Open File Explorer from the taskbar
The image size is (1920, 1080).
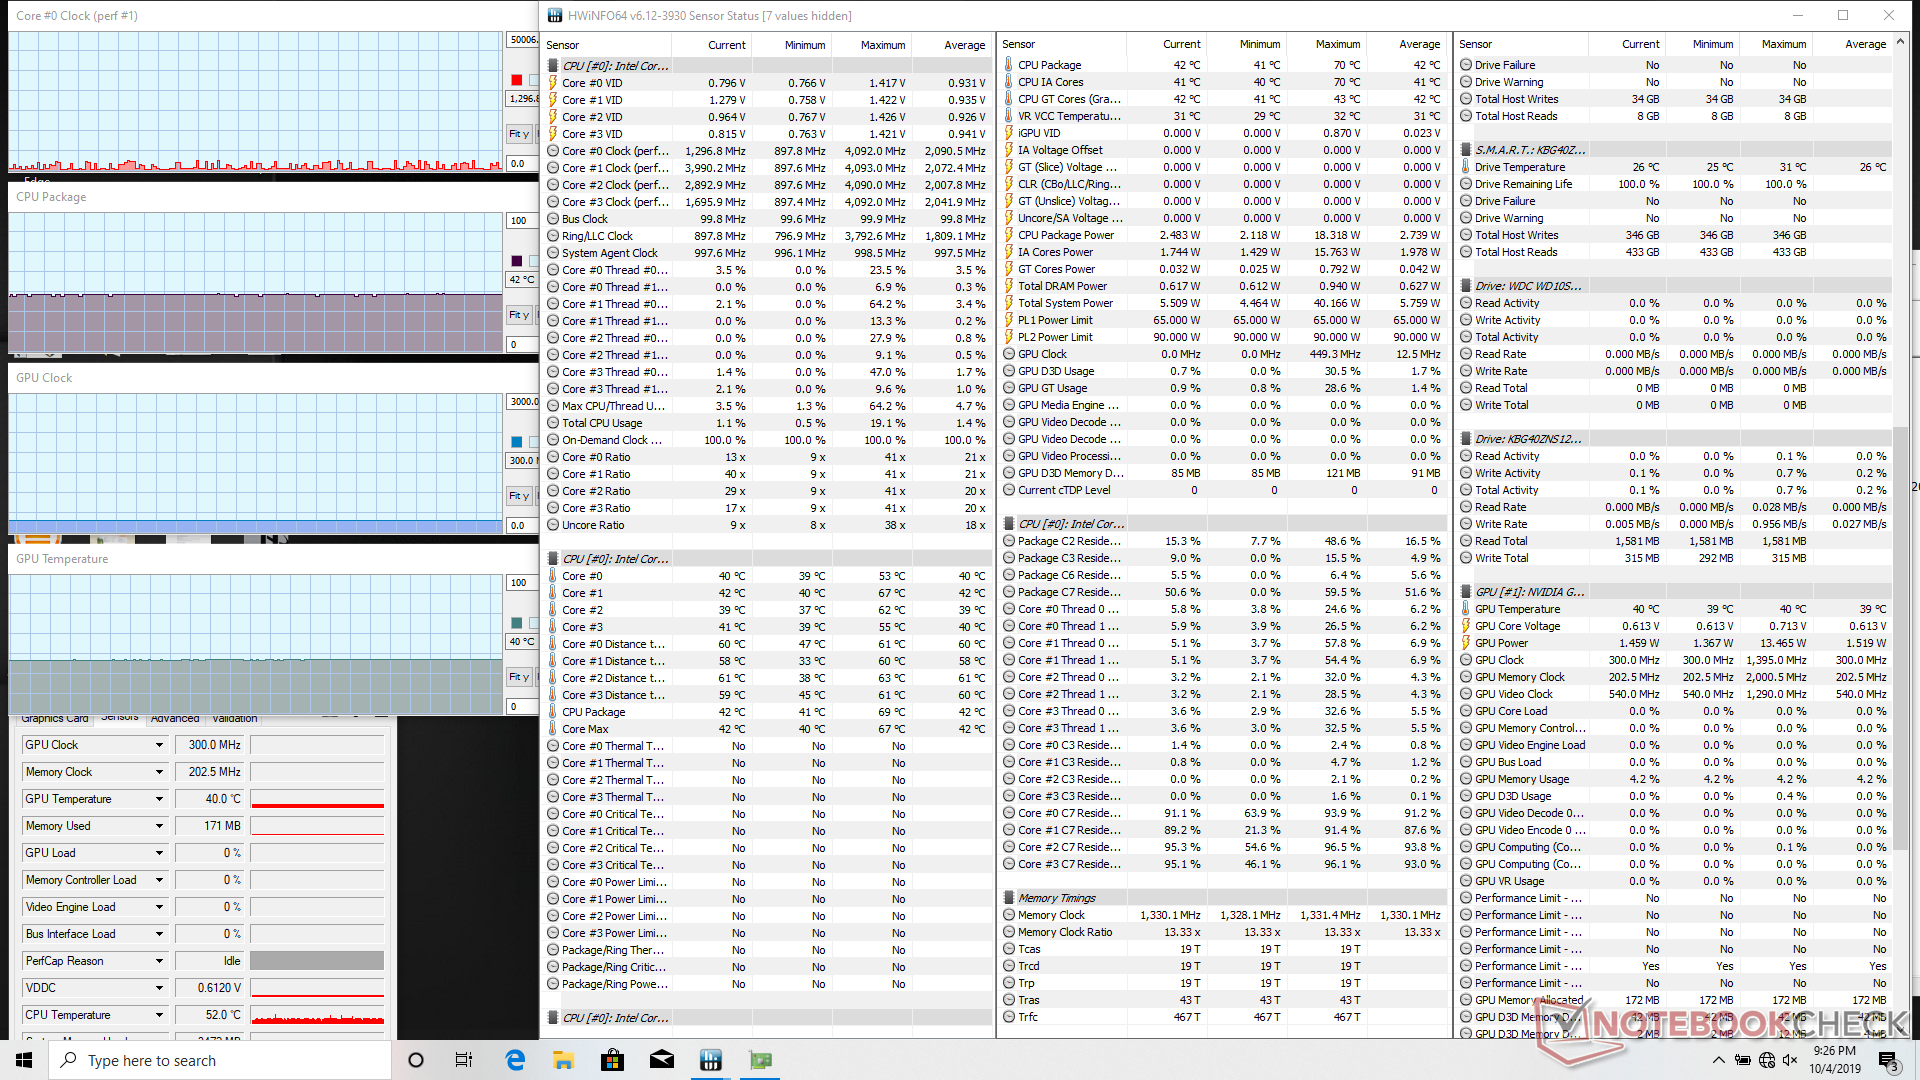pyautogui.click(x=563, y=1060)
